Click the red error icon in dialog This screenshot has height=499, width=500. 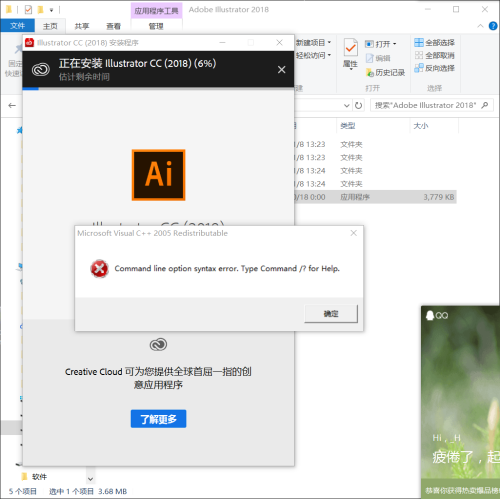pyautogui.click(x=99, y=269)
